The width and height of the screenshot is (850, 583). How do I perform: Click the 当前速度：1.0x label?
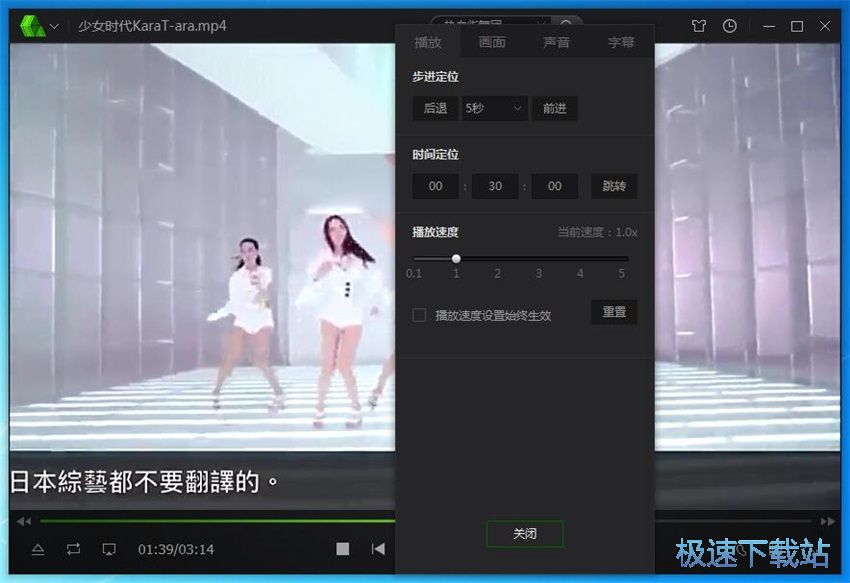[x=597, y=232]
